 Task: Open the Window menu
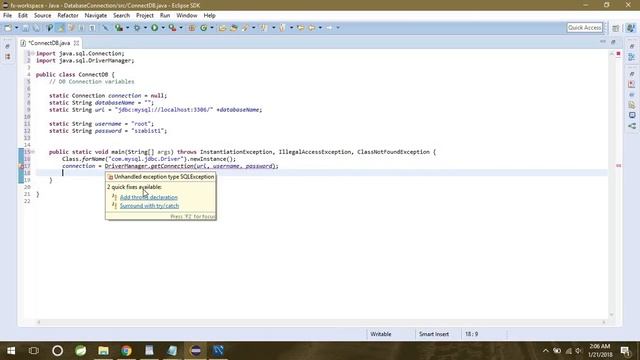(187, 16)
